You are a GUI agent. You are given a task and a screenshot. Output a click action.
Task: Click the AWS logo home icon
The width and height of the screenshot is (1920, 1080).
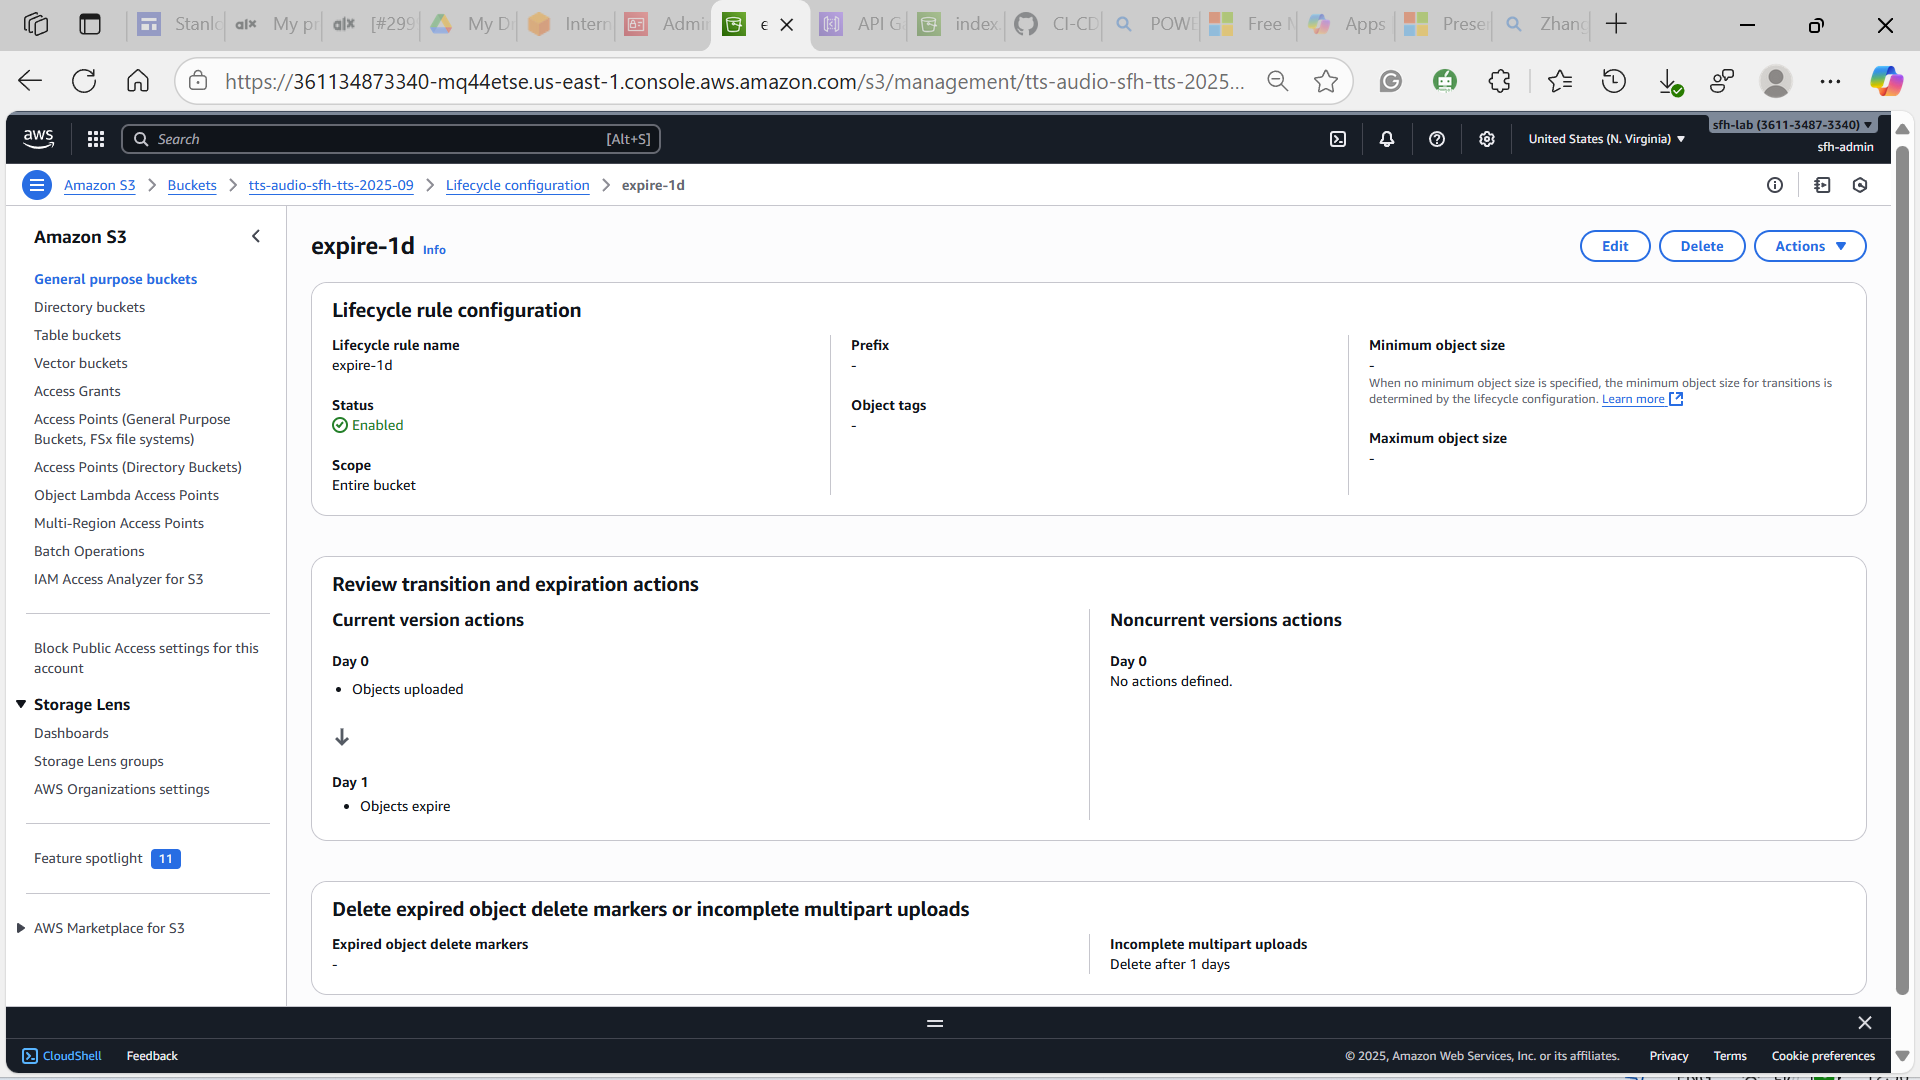pyautogui.click(x=39, y=139)
